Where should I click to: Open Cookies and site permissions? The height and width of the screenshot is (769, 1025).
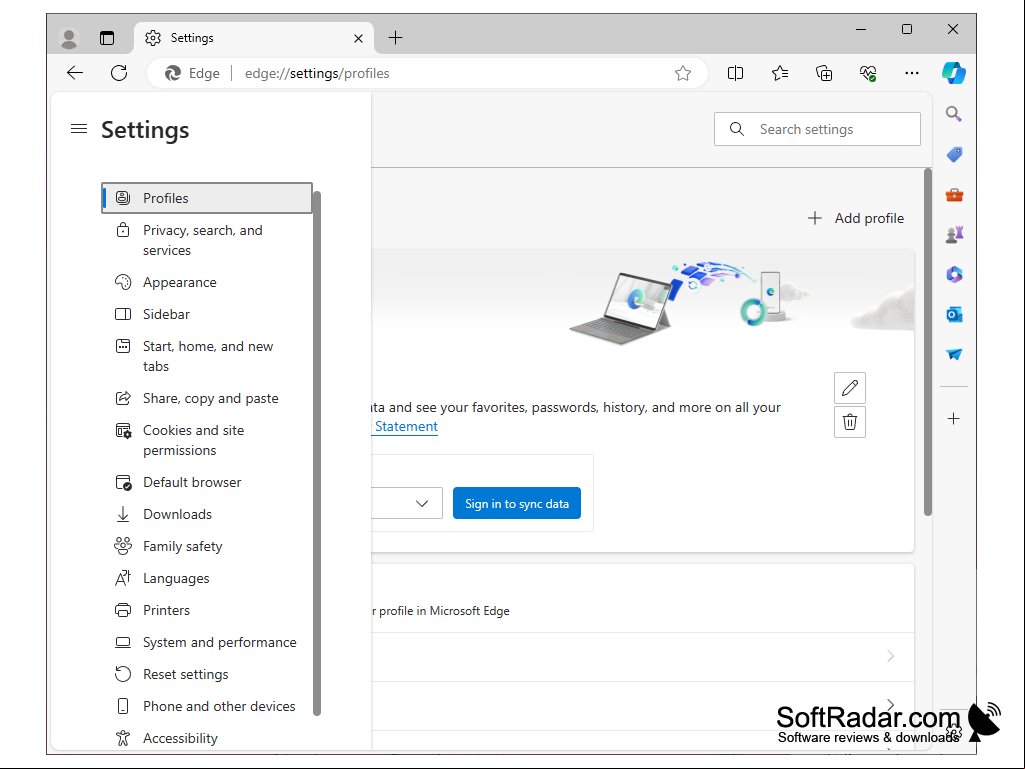[x=207, y=440]
